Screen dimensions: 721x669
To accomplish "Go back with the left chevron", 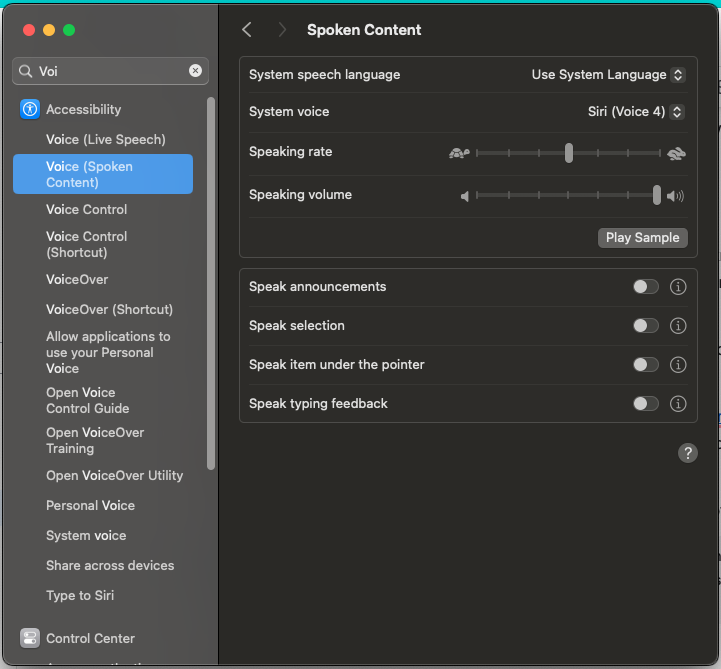I will 247,30.
